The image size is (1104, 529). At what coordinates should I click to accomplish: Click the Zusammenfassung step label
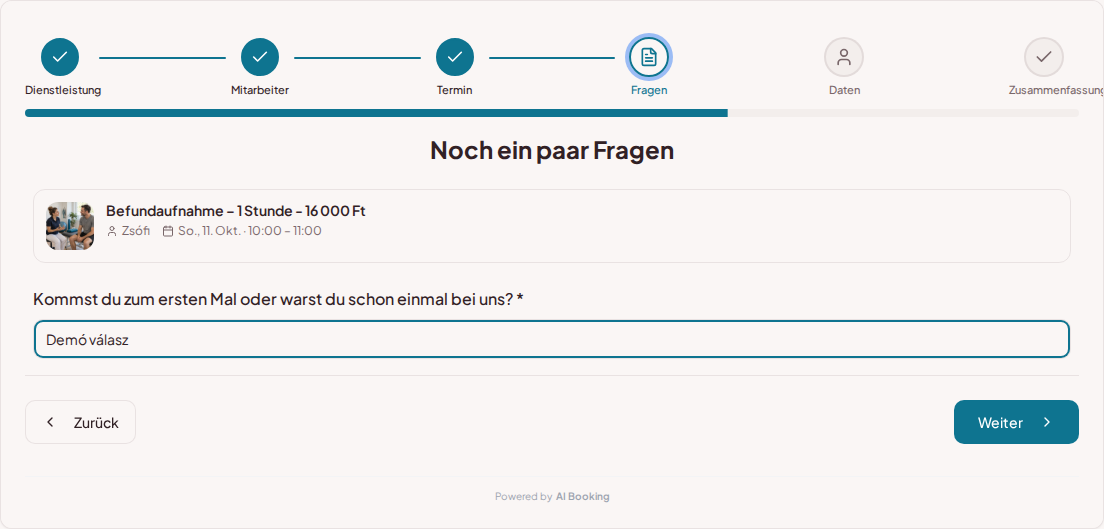[x=1055, y=90]
